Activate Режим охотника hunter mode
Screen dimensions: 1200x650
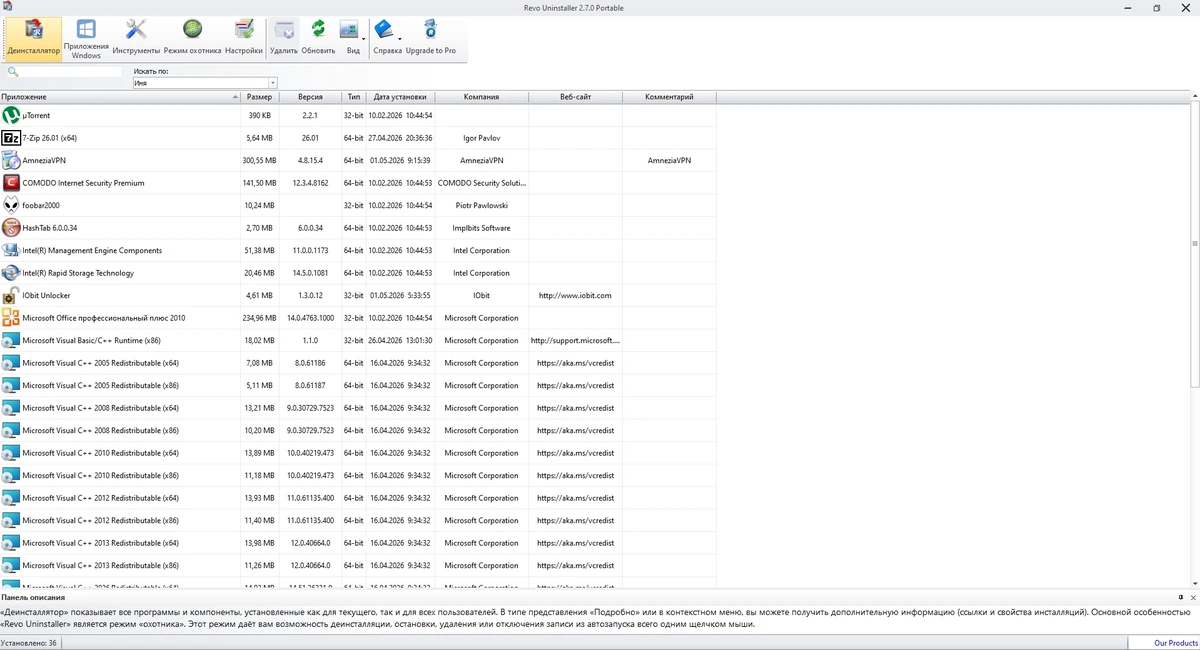pos(192,38)
